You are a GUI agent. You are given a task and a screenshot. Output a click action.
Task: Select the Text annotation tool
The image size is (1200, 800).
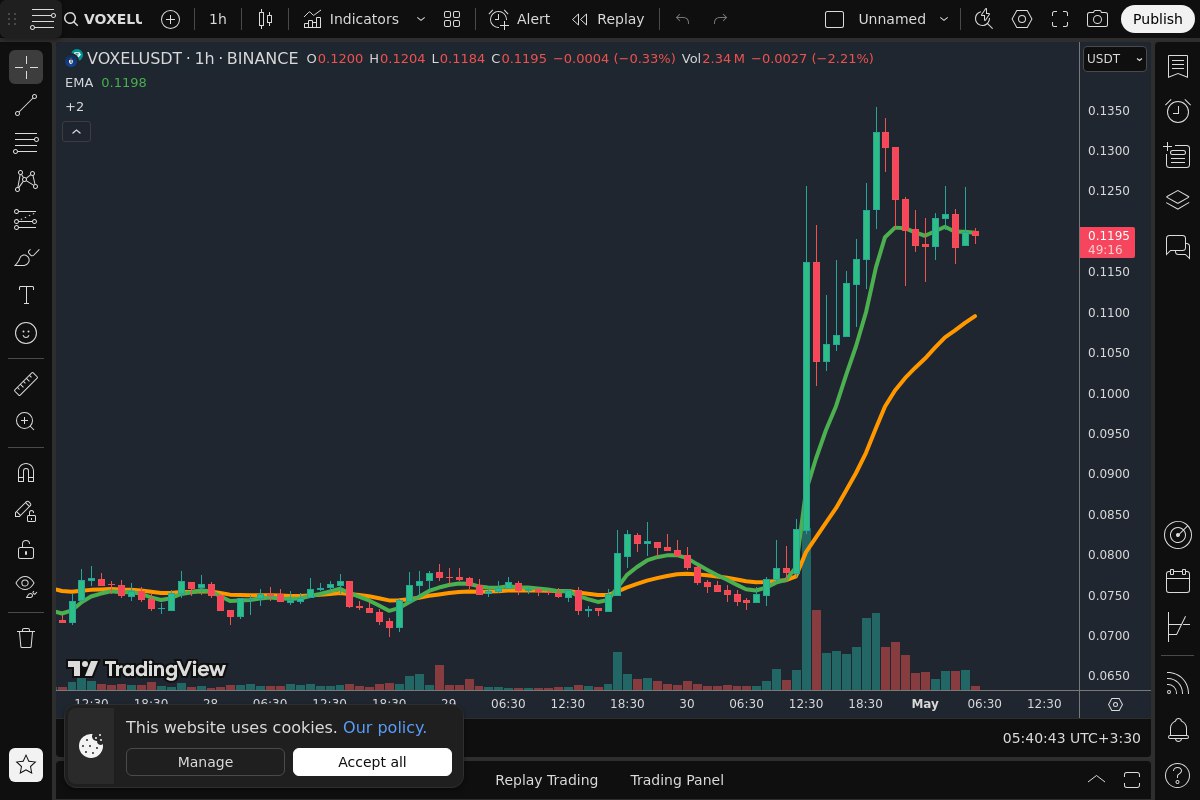(x=26, y=295)
